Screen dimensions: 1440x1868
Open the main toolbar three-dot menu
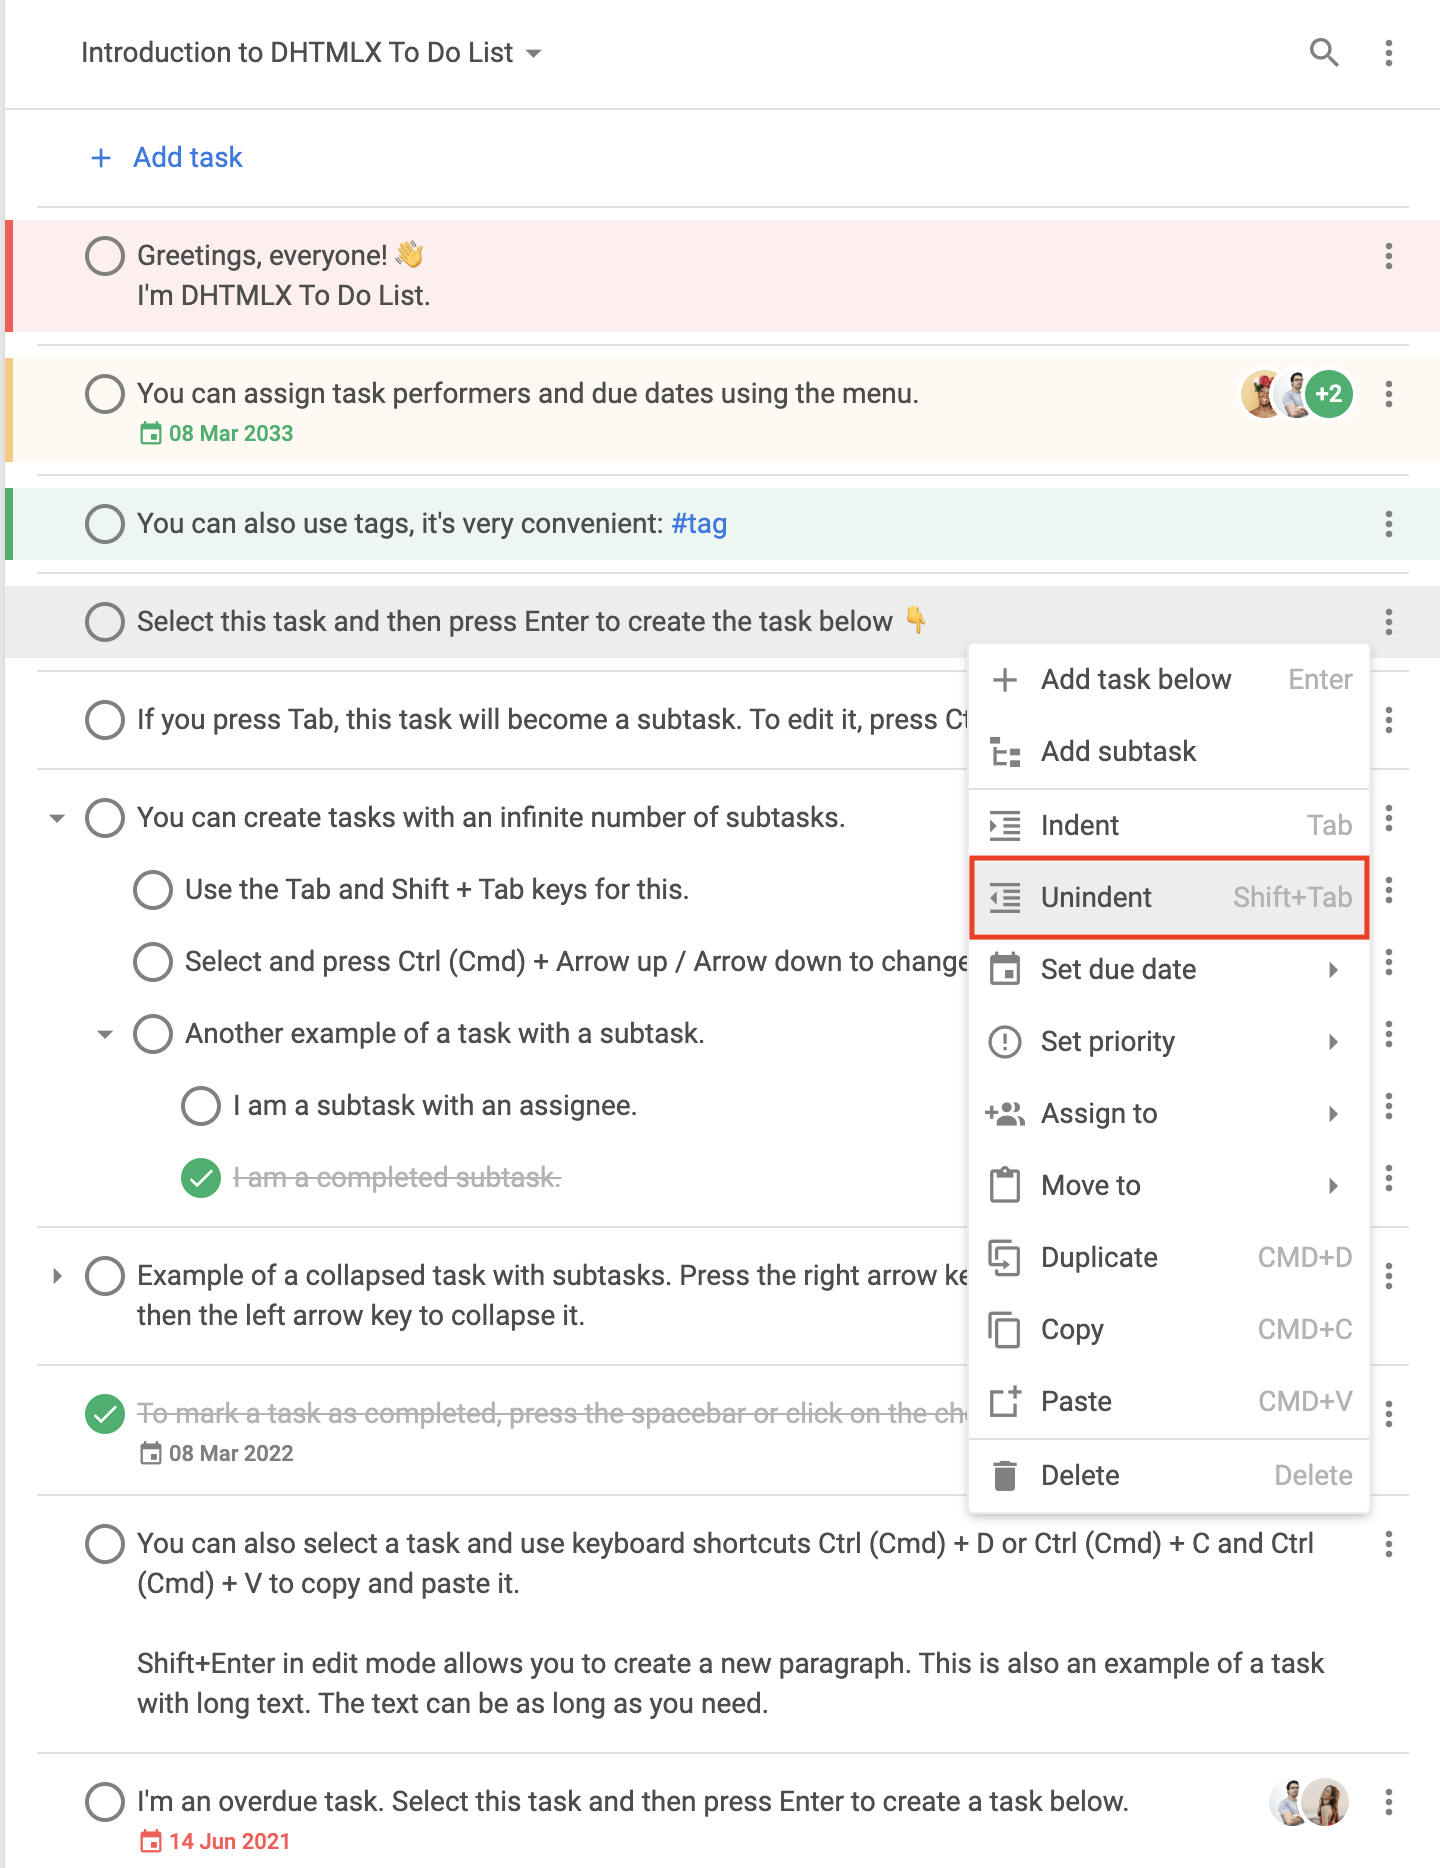[x=1388, y=52]
